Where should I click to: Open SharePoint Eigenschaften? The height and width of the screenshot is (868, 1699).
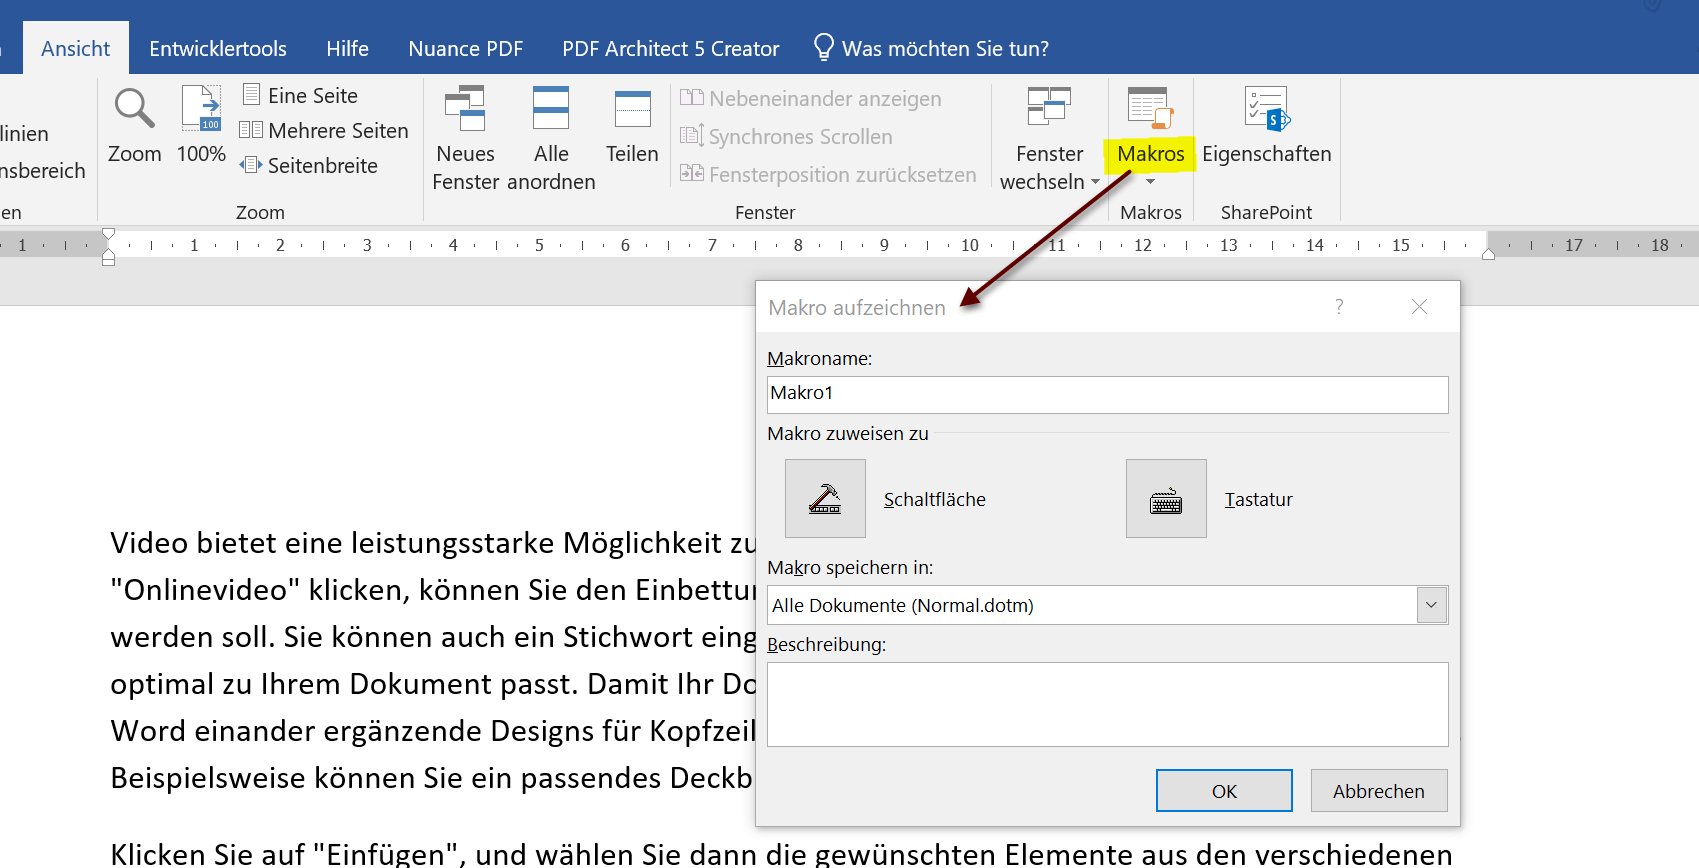click(1266, 125)
